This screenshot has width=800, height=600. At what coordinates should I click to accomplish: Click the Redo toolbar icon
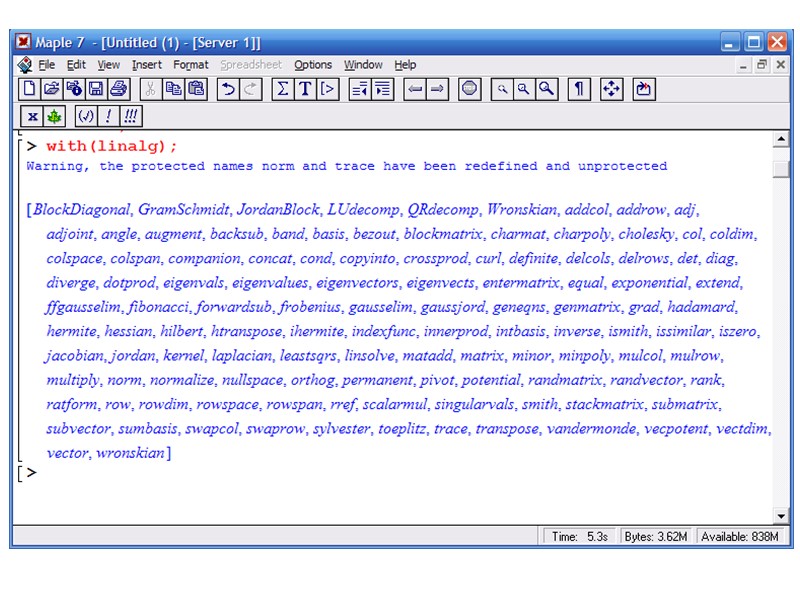[x=251, y=89]
